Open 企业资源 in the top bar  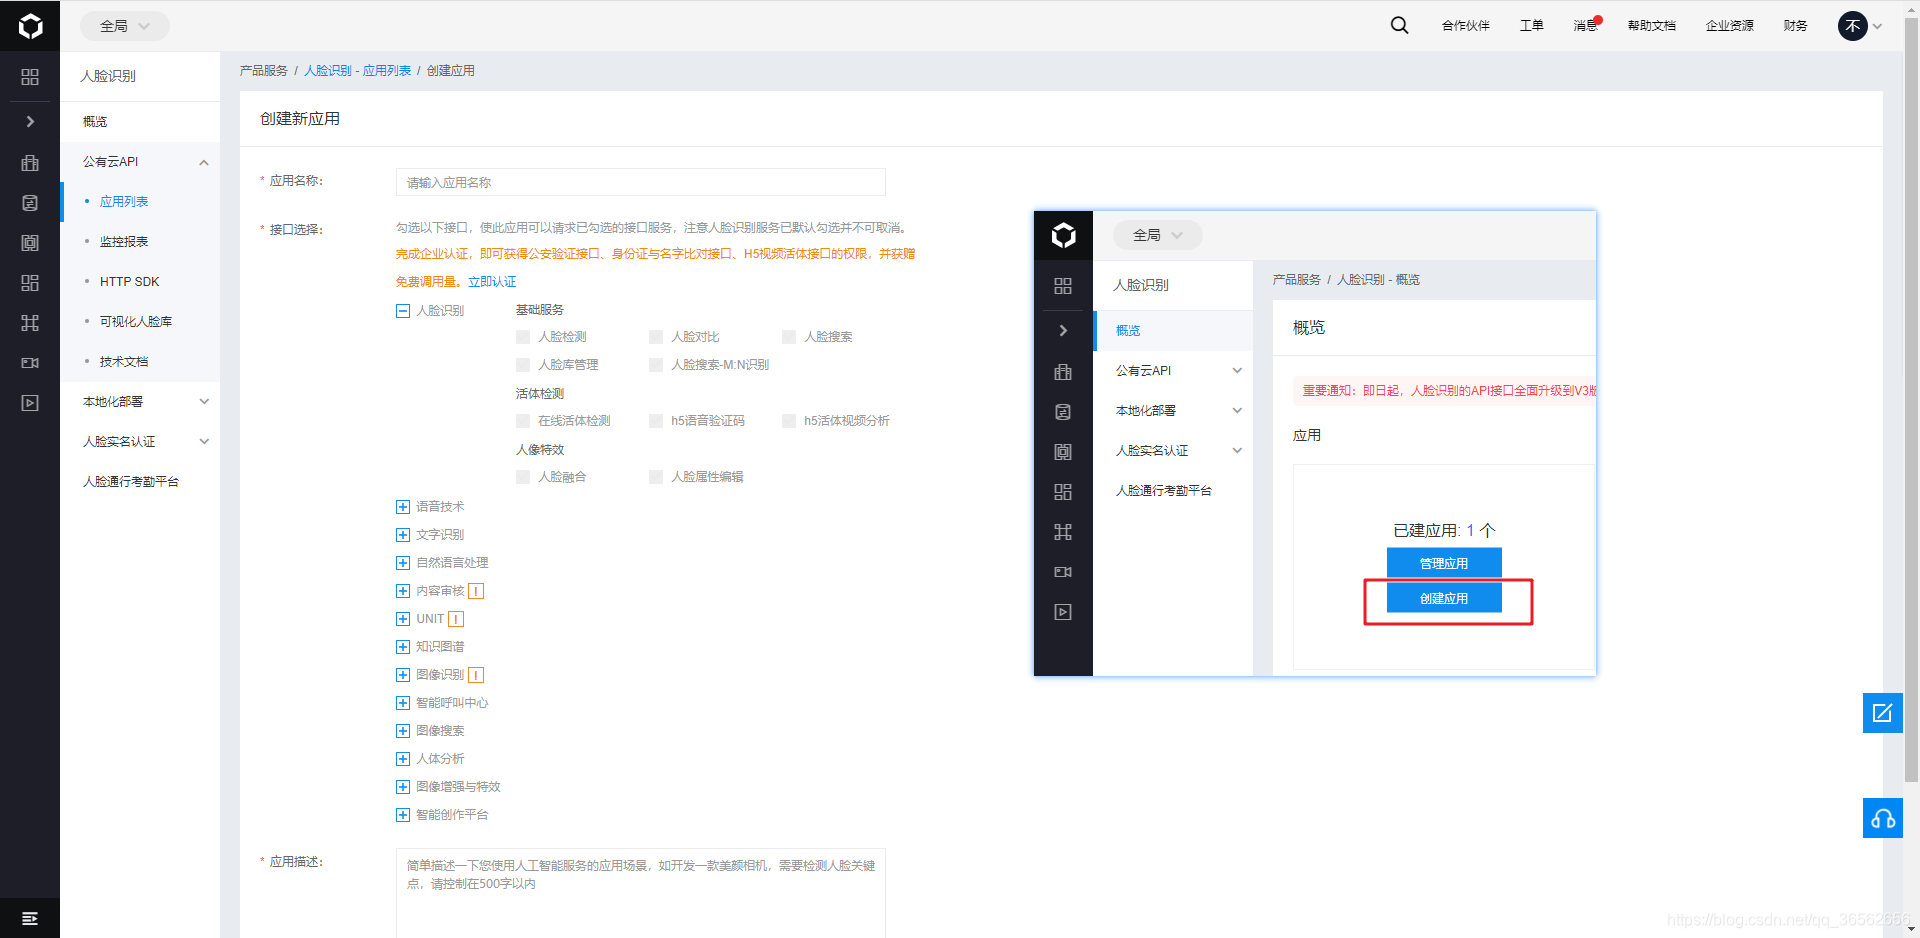coord(1729,26)
